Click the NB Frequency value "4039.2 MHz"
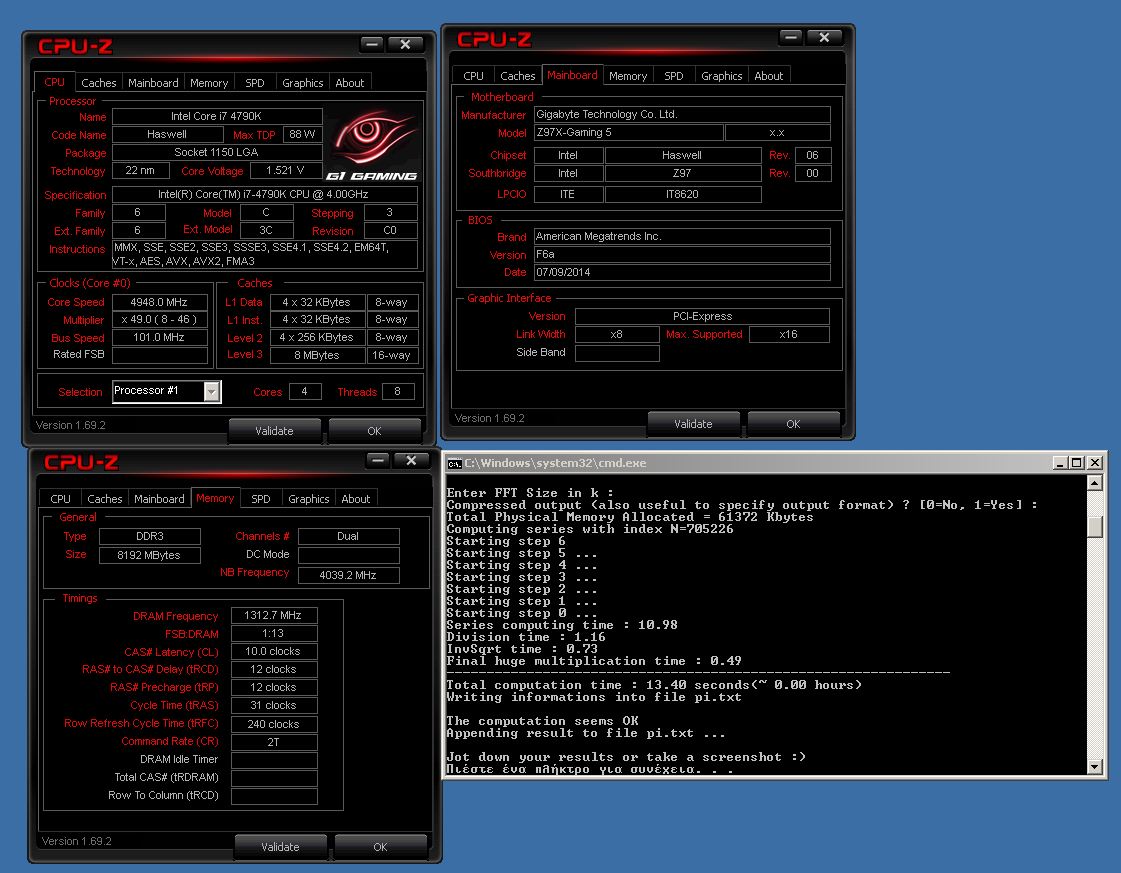This screenshot has width=1121, height=873. point(349,575)
